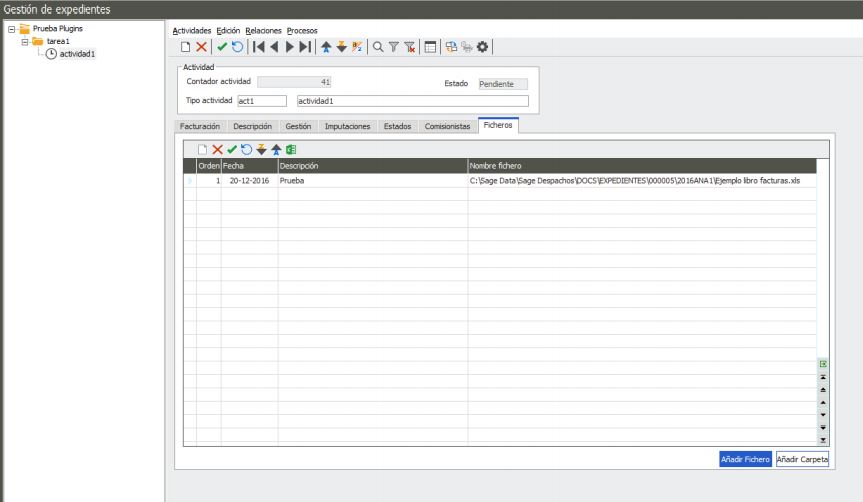
Task: Select the tarea1 folder in the tree
Action: pyautogui.click(x=58, y=41)
